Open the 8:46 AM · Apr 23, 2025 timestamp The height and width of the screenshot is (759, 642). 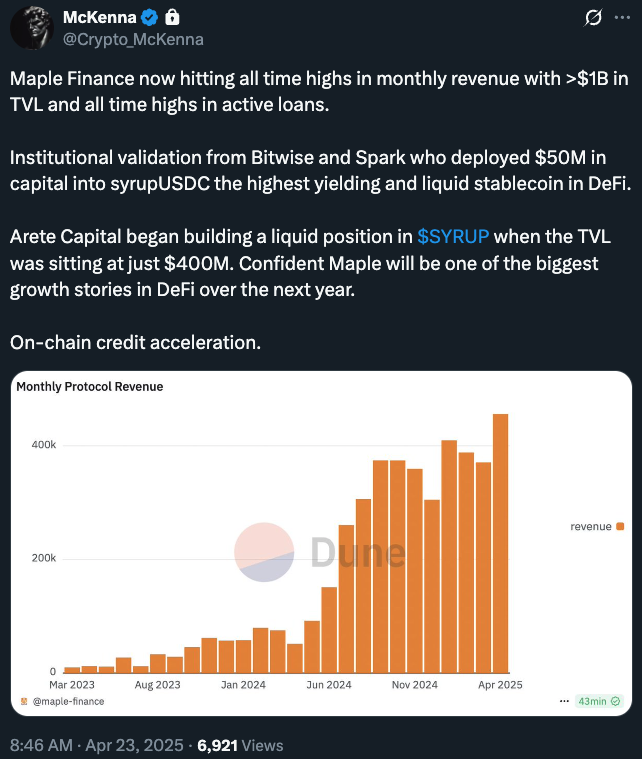(97, 745)
